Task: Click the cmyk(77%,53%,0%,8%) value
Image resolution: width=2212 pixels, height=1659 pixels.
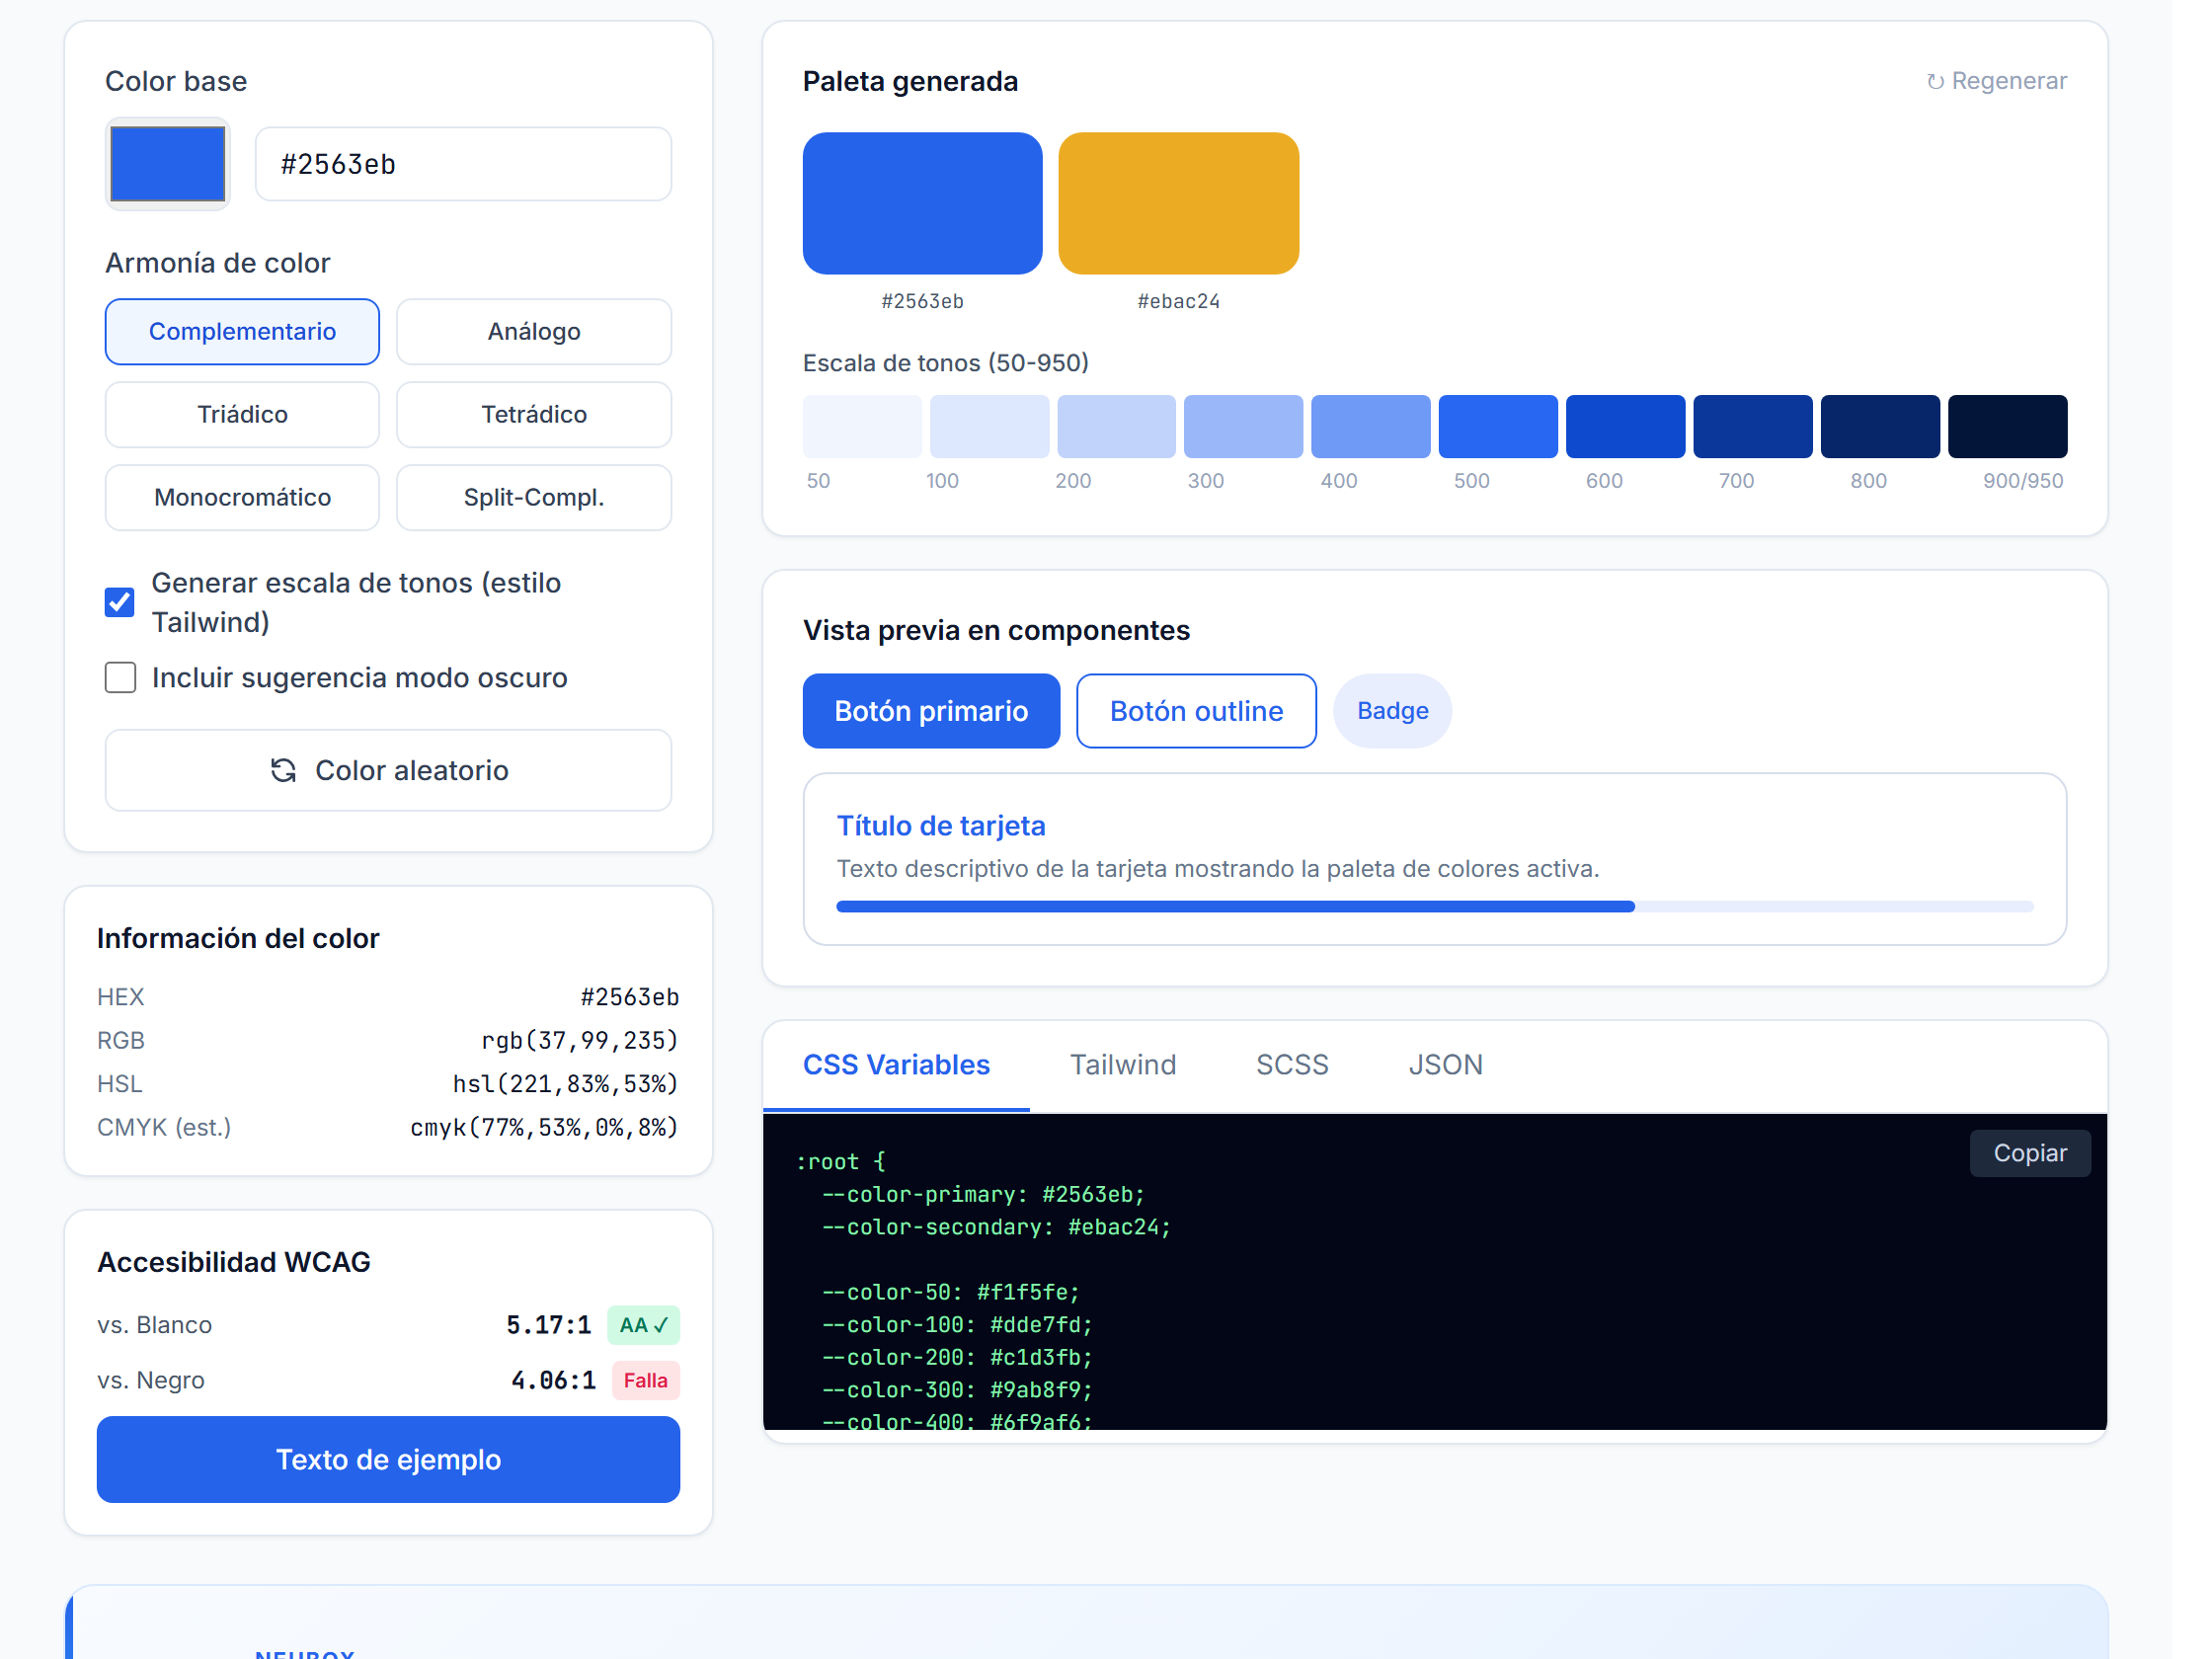Action: [544, 1127]
